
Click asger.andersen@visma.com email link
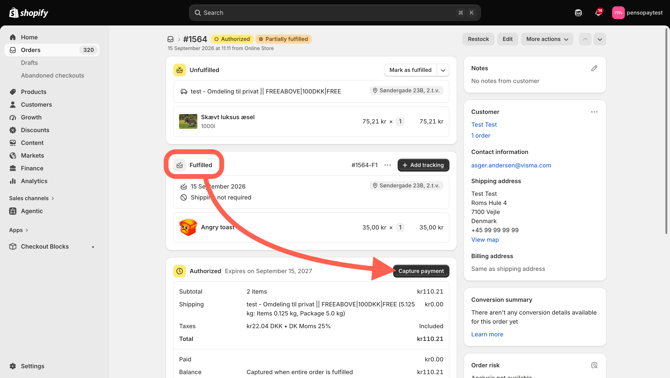coord(511,165)
